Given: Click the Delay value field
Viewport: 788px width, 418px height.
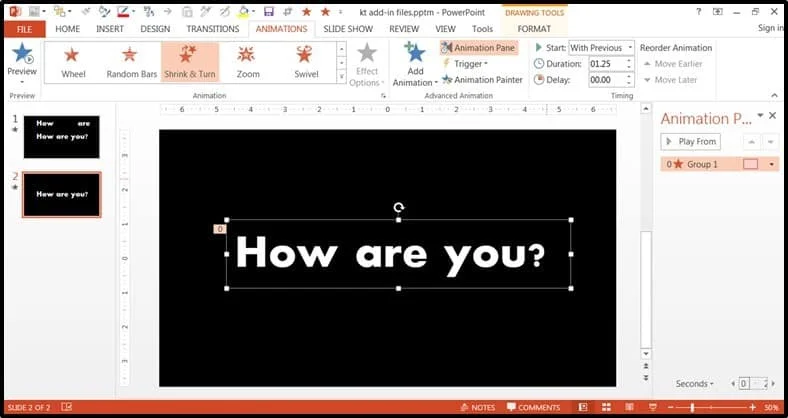Looking at the screenshot, I should click(606, 80).
